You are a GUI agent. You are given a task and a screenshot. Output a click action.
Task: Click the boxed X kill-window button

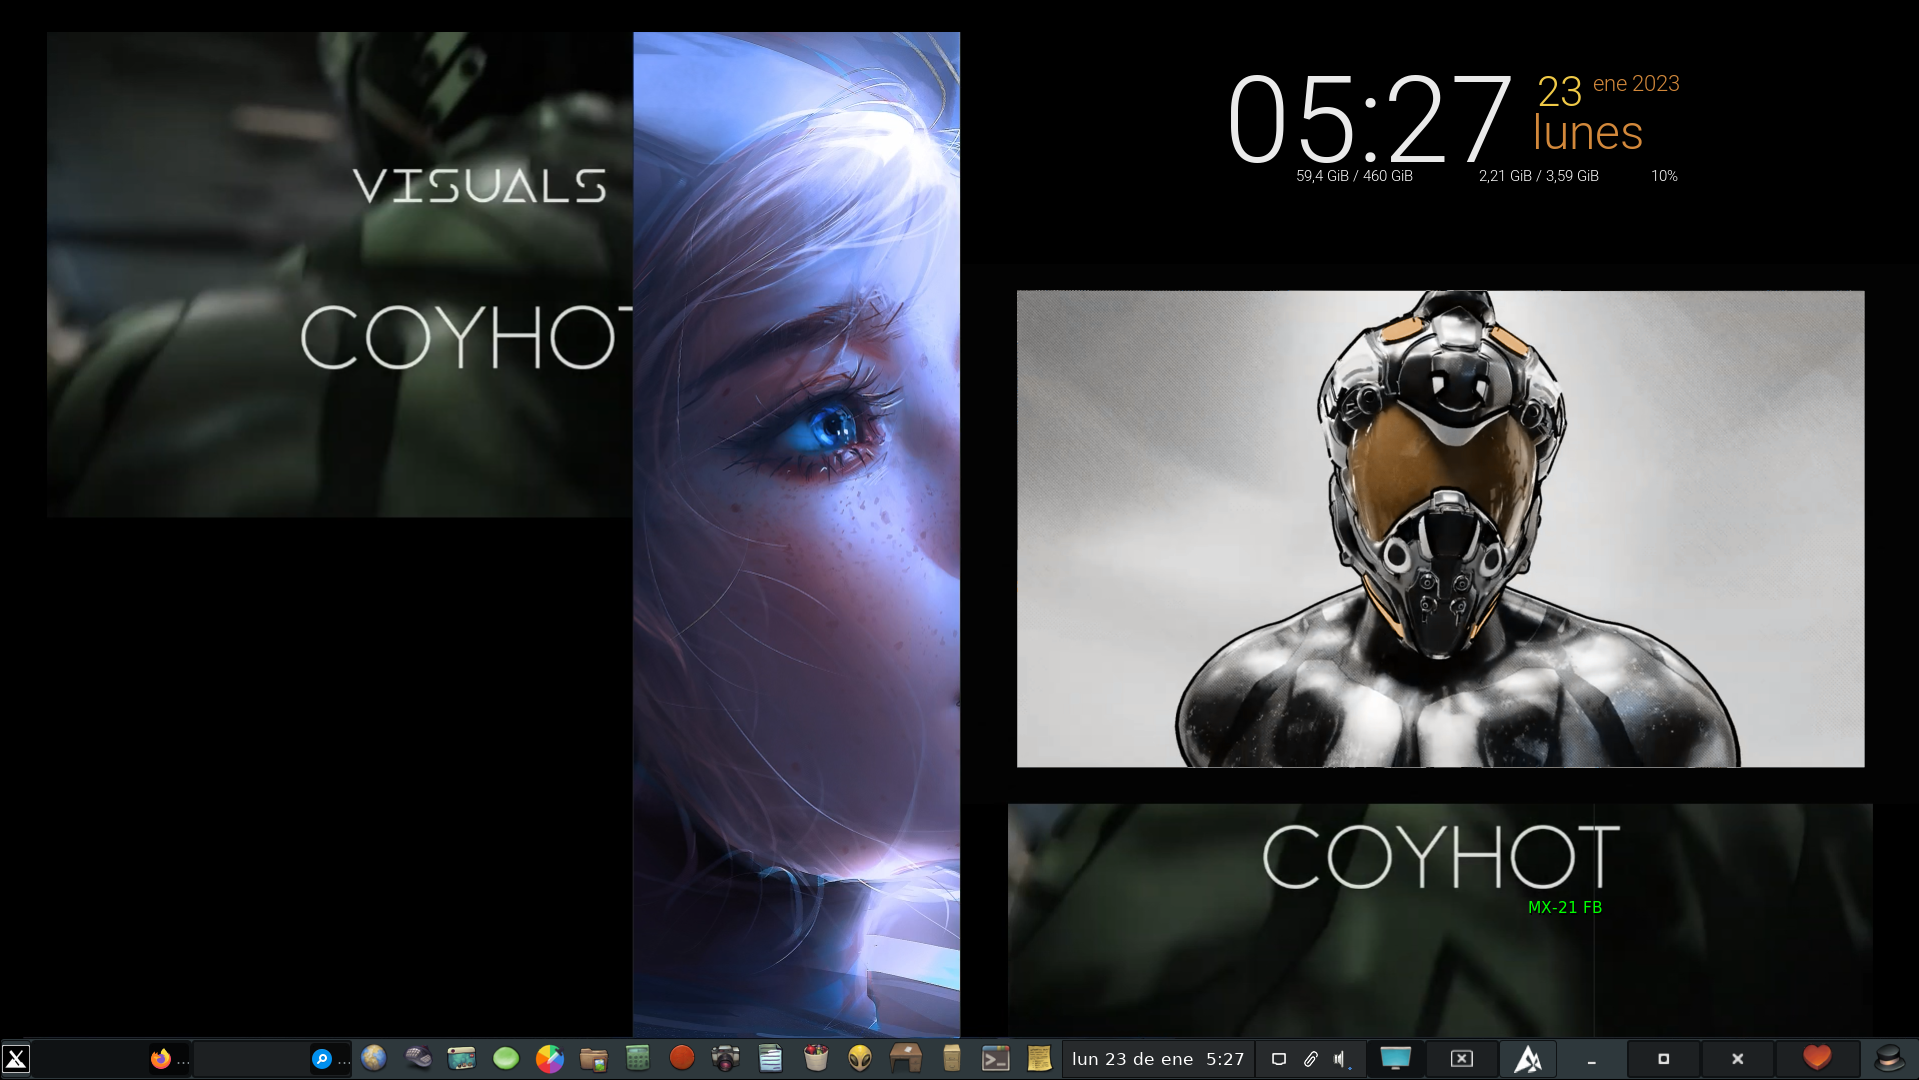1462,1058
